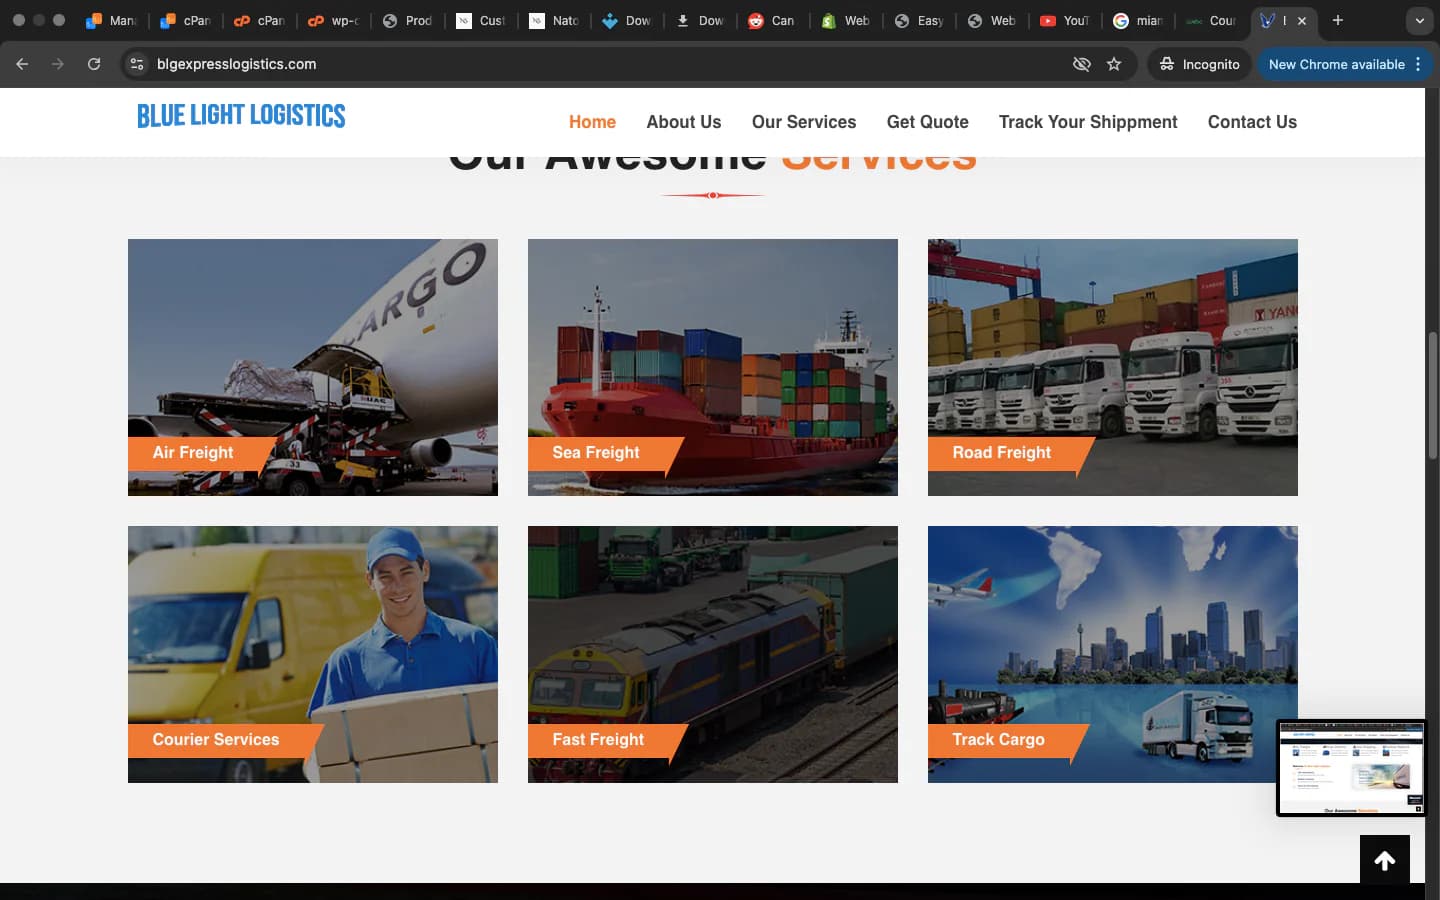Open the Fast Freight service card
Viewport: 1440px width, 900px height.
pos(713,654)
